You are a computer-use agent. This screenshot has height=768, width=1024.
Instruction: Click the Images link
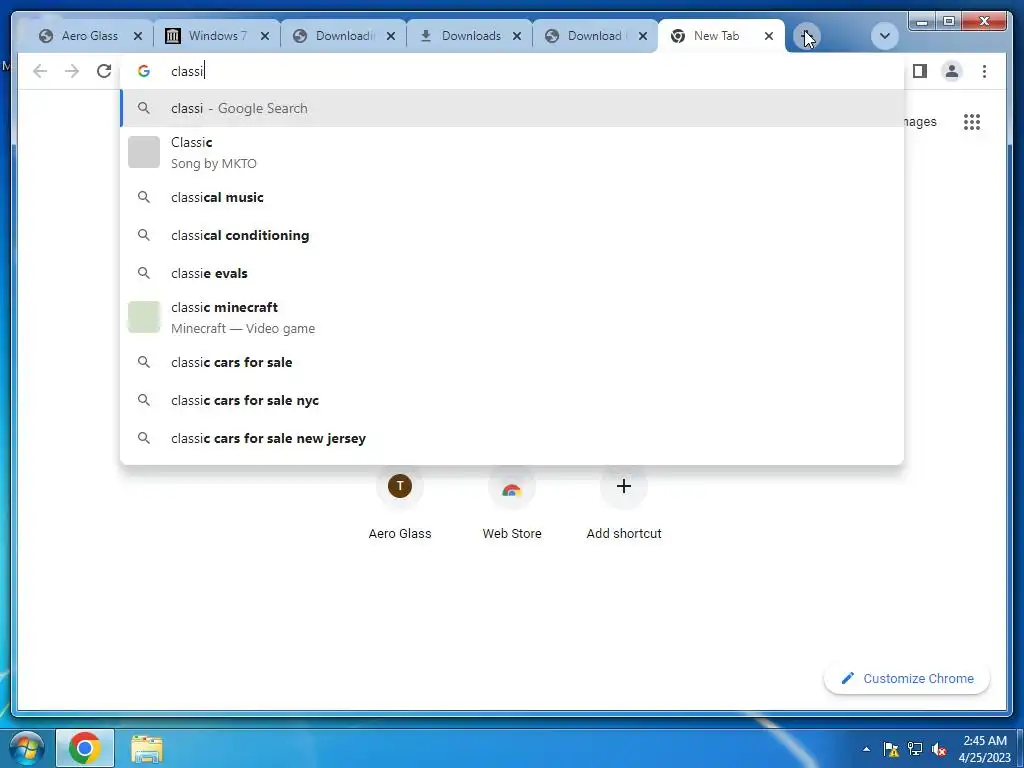pyautogui.click(x=921, y=122)
